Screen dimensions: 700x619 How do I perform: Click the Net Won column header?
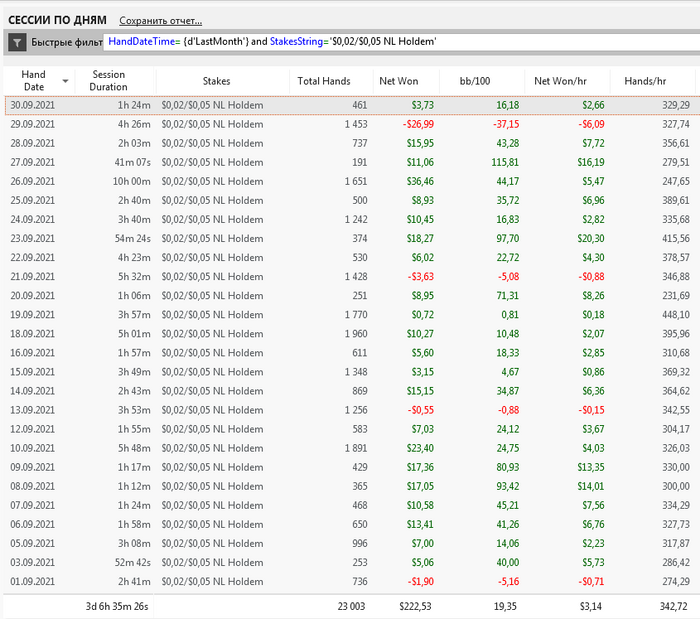pyautogui.click(x=400, y=80)
